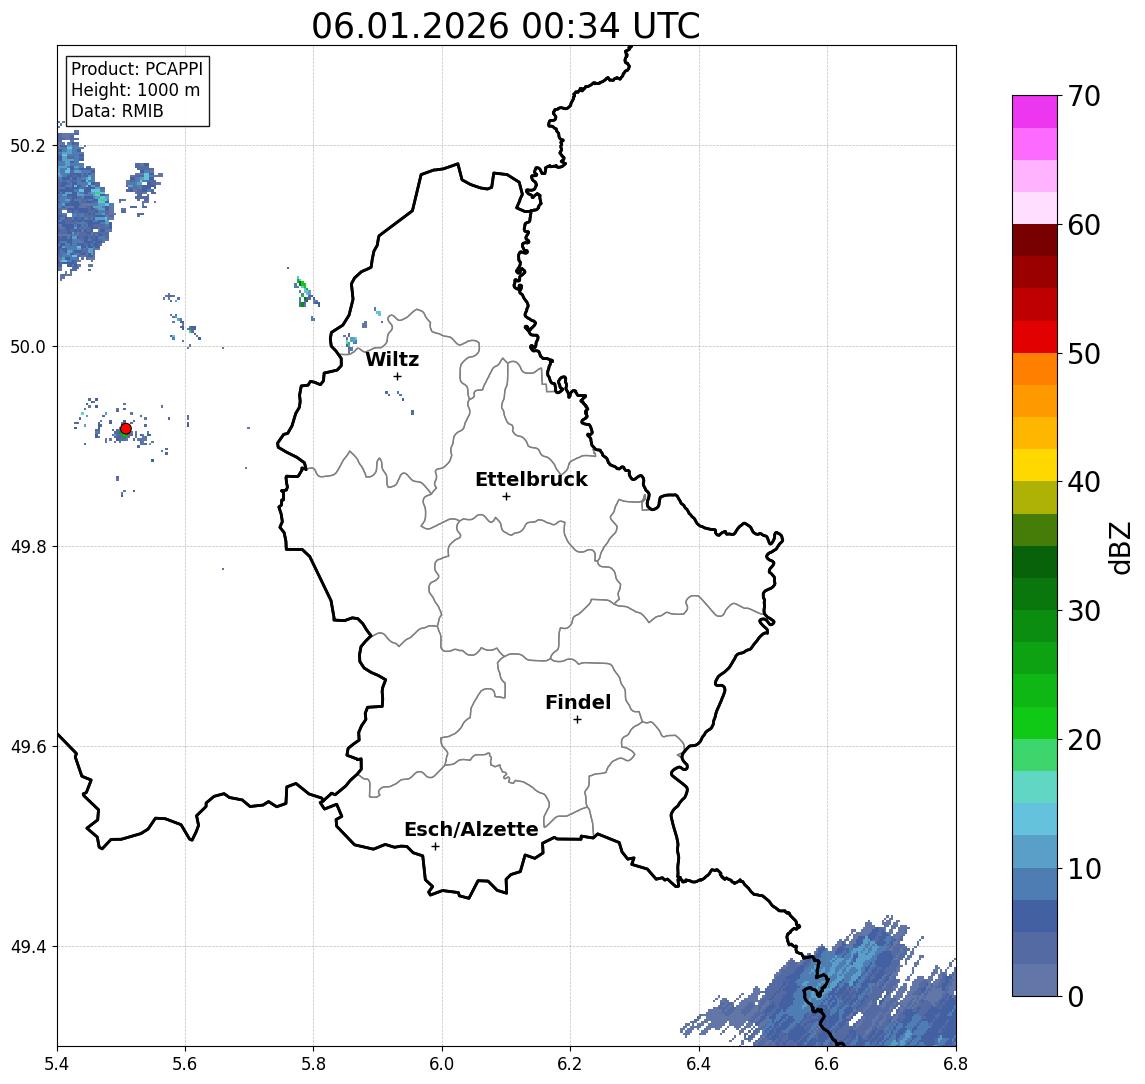
Task: Click the blue radar echo at northwest edge
Action: click(84, 205)
